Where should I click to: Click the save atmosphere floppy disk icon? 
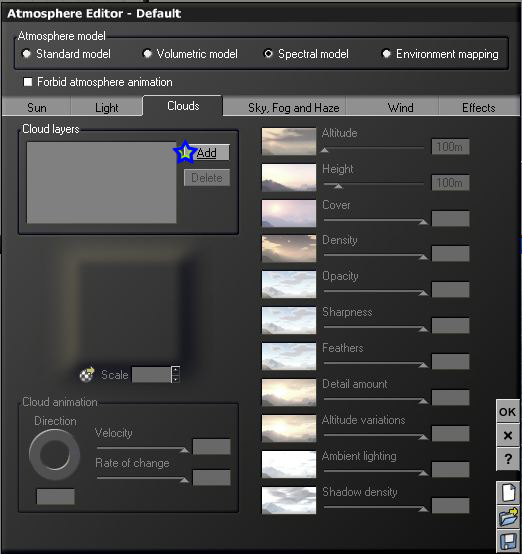pyautogui.click(x=508, y=541)
